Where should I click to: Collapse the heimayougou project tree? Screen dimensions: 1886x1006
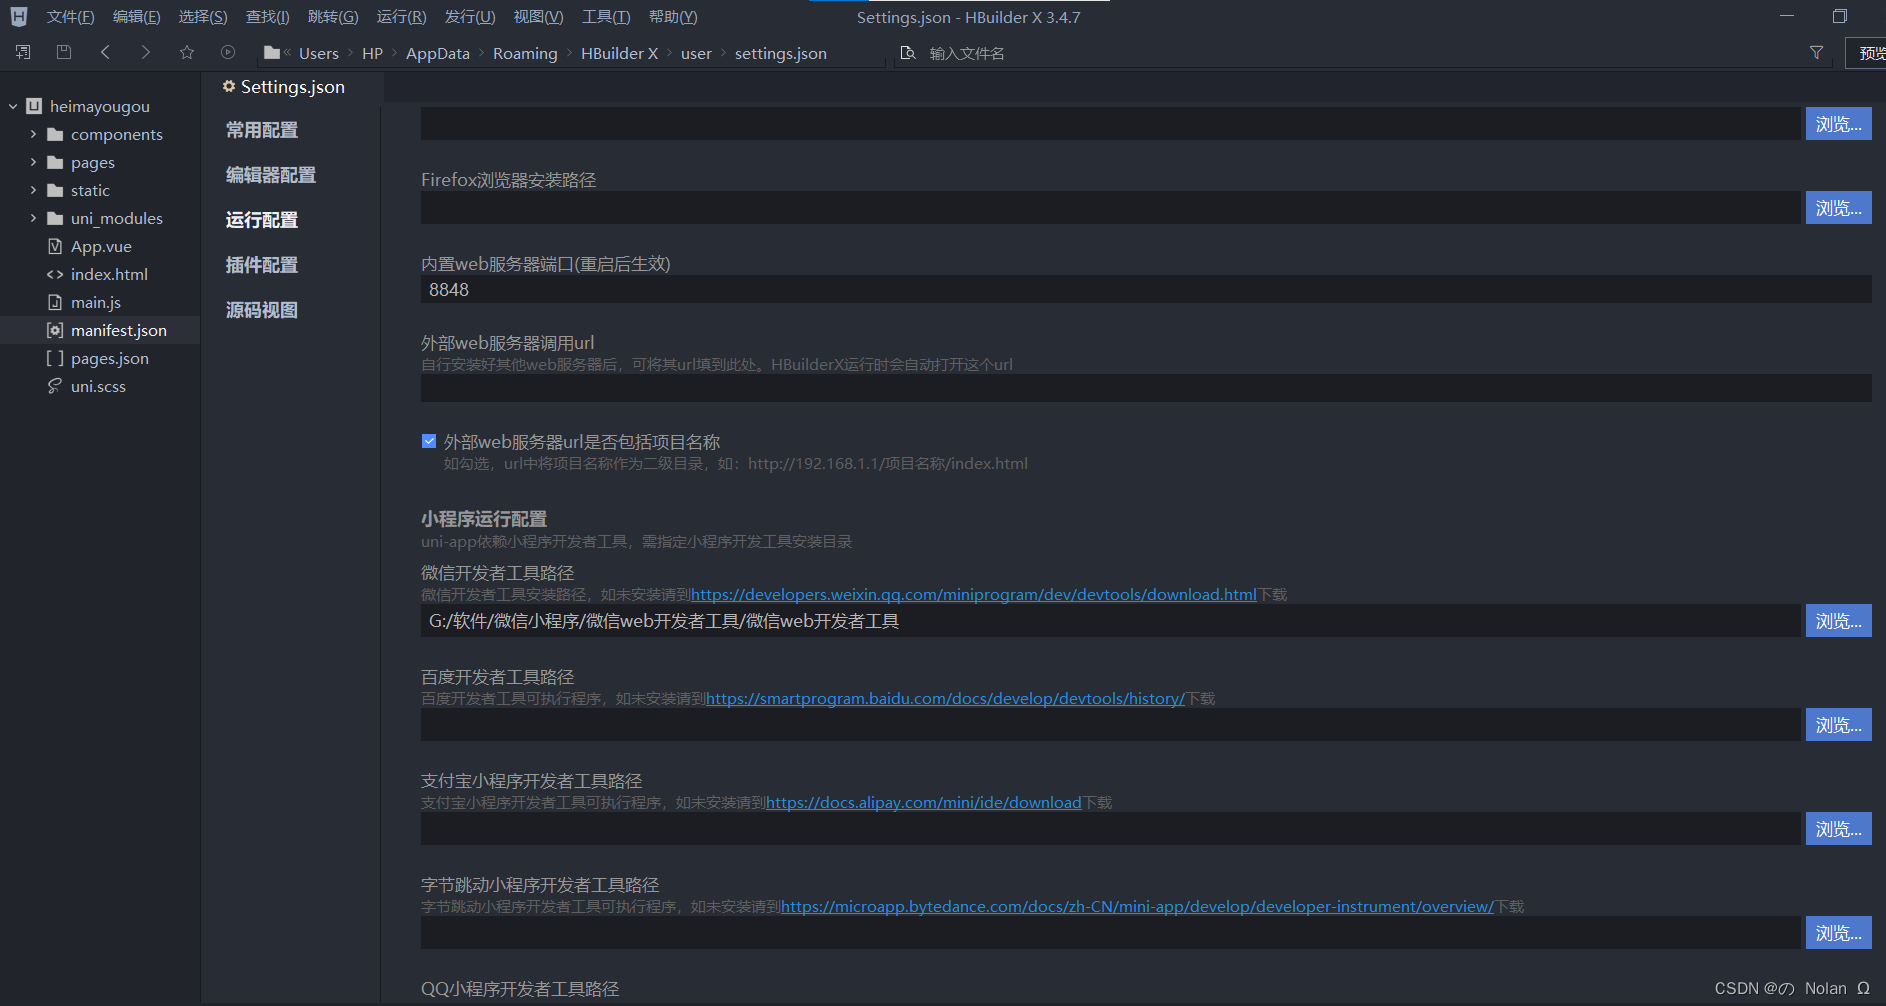(12, 106)
